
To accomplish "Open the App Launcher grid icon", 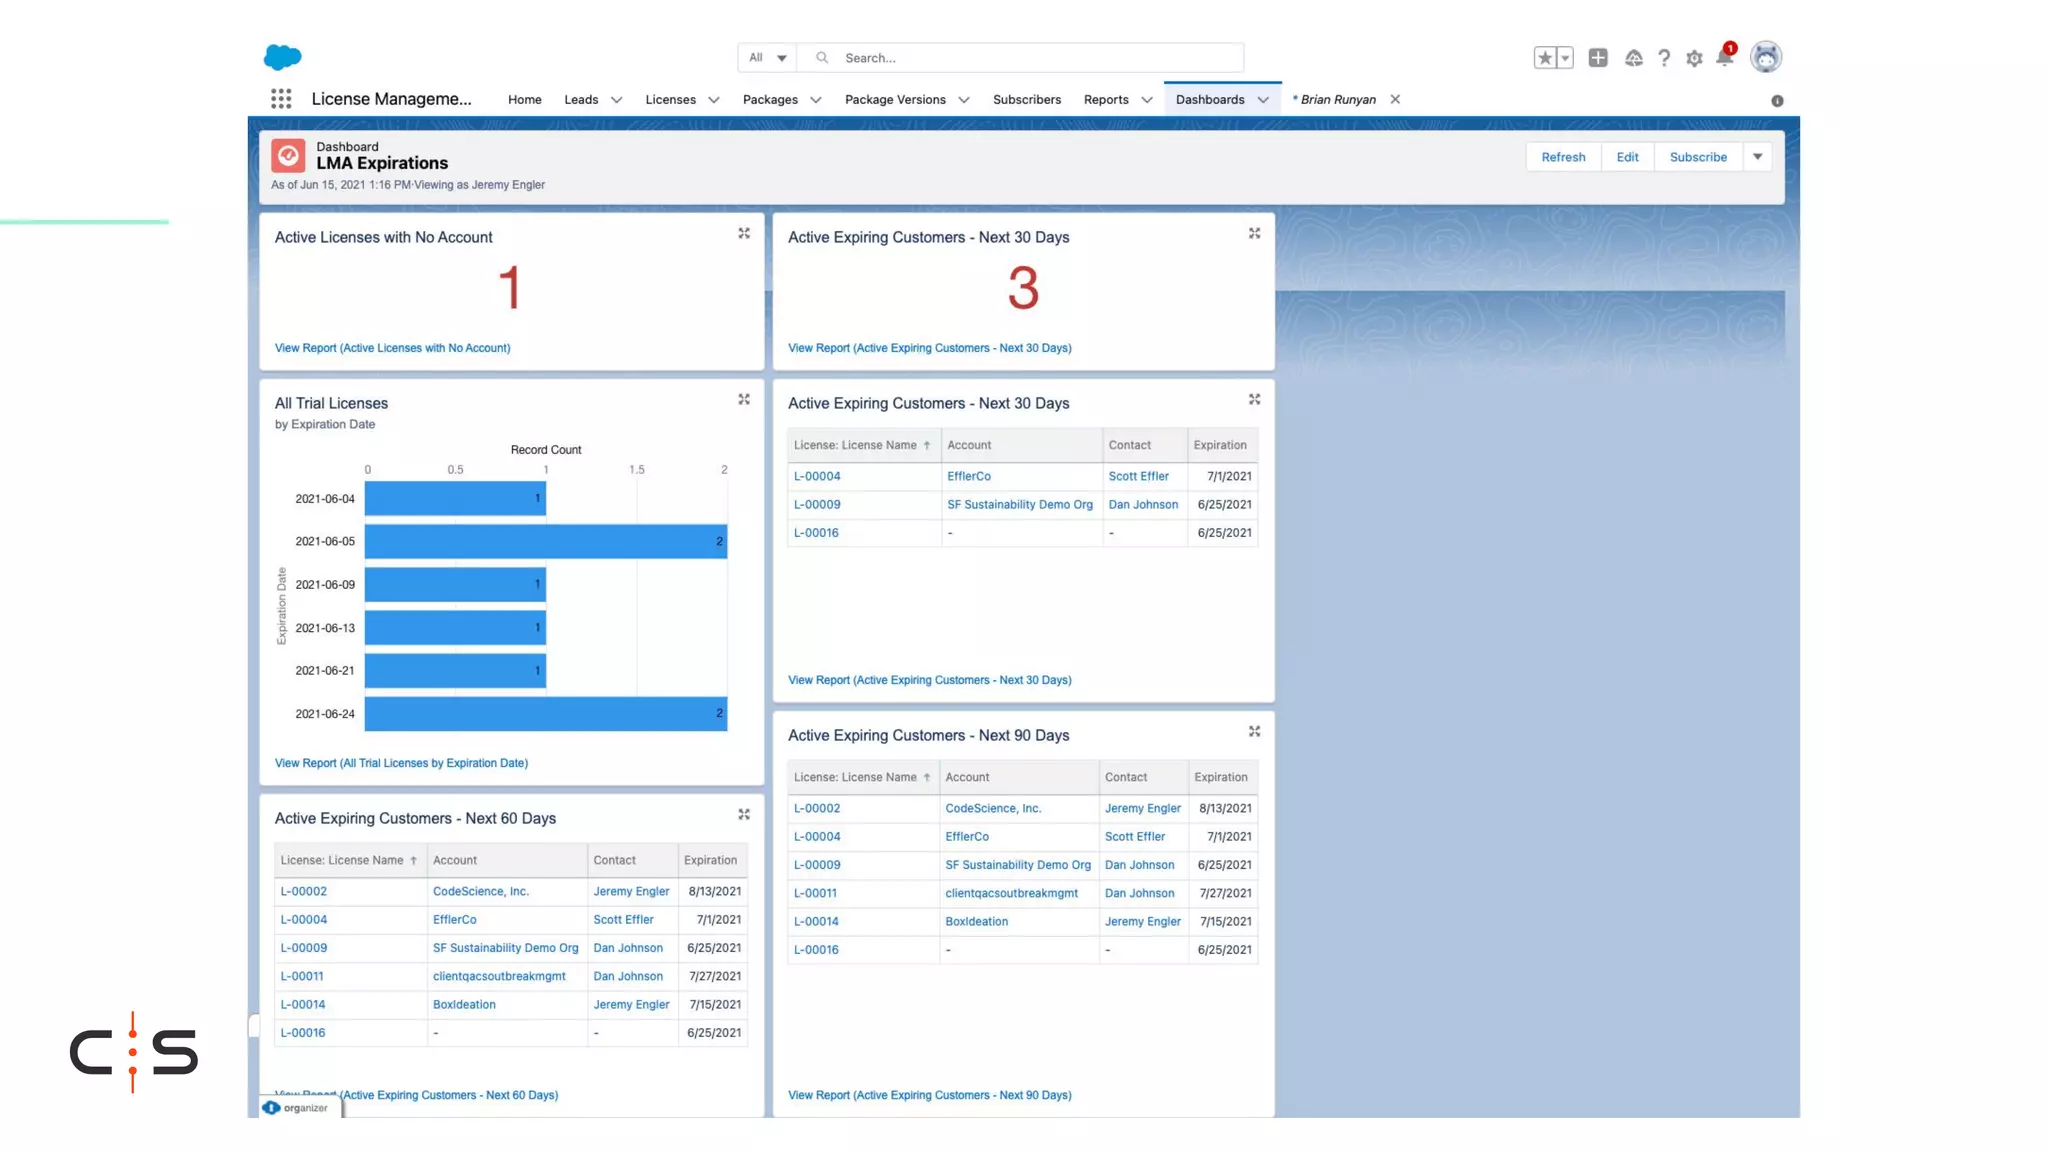I will [281, 99].
